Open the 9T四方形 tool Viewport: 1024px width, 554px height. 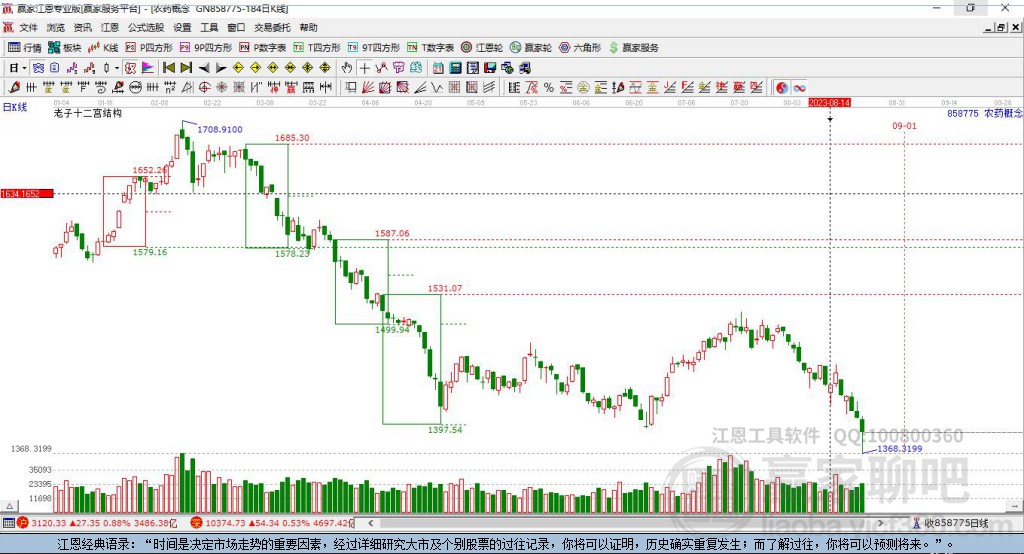[374, 48]
